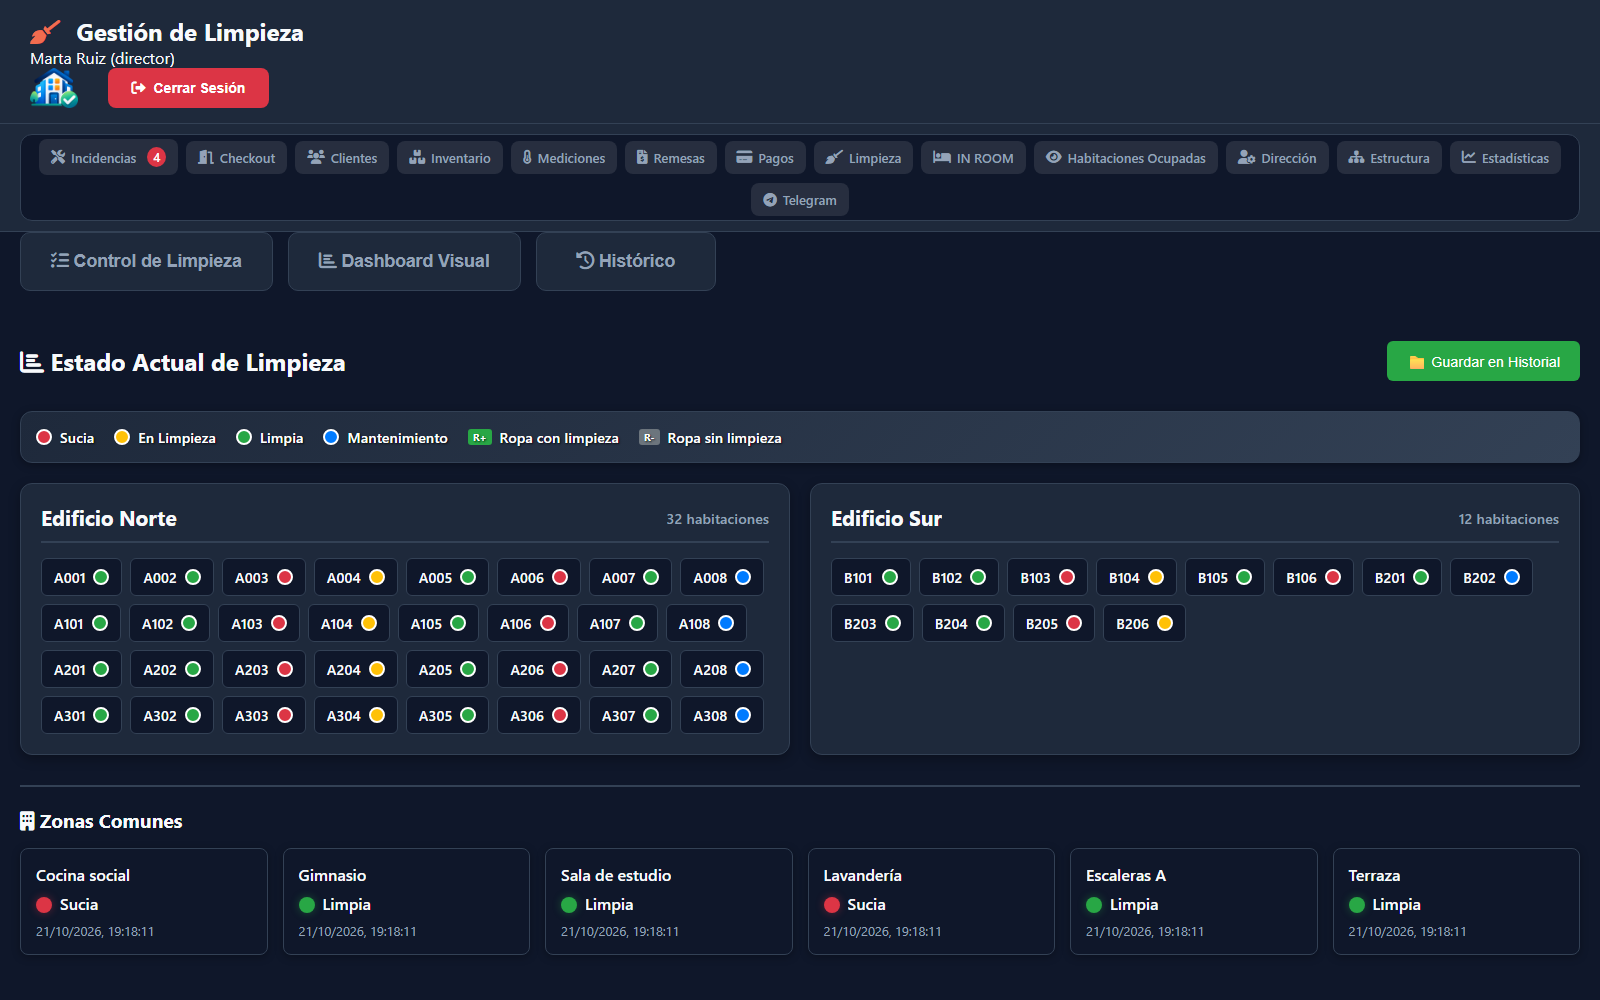Click the R- Ropa sin limpieza badge

[x=649, y=437]
